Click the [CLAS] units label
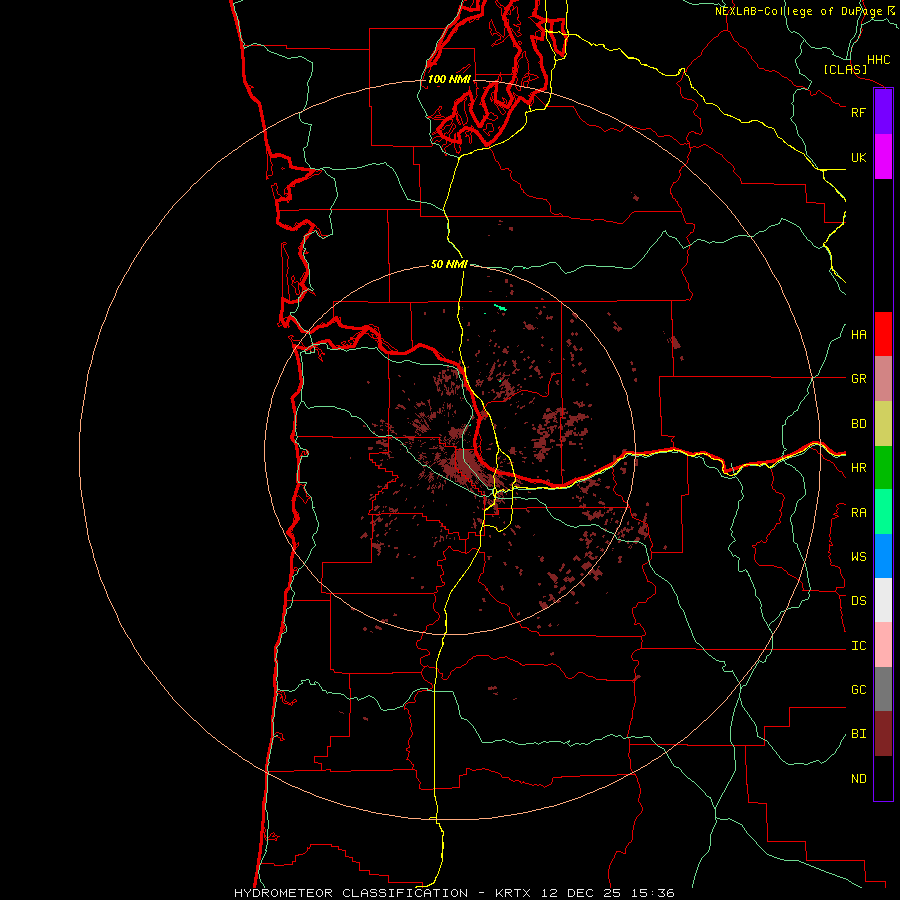Screen dimensions: 900x900 pos(845,69)
